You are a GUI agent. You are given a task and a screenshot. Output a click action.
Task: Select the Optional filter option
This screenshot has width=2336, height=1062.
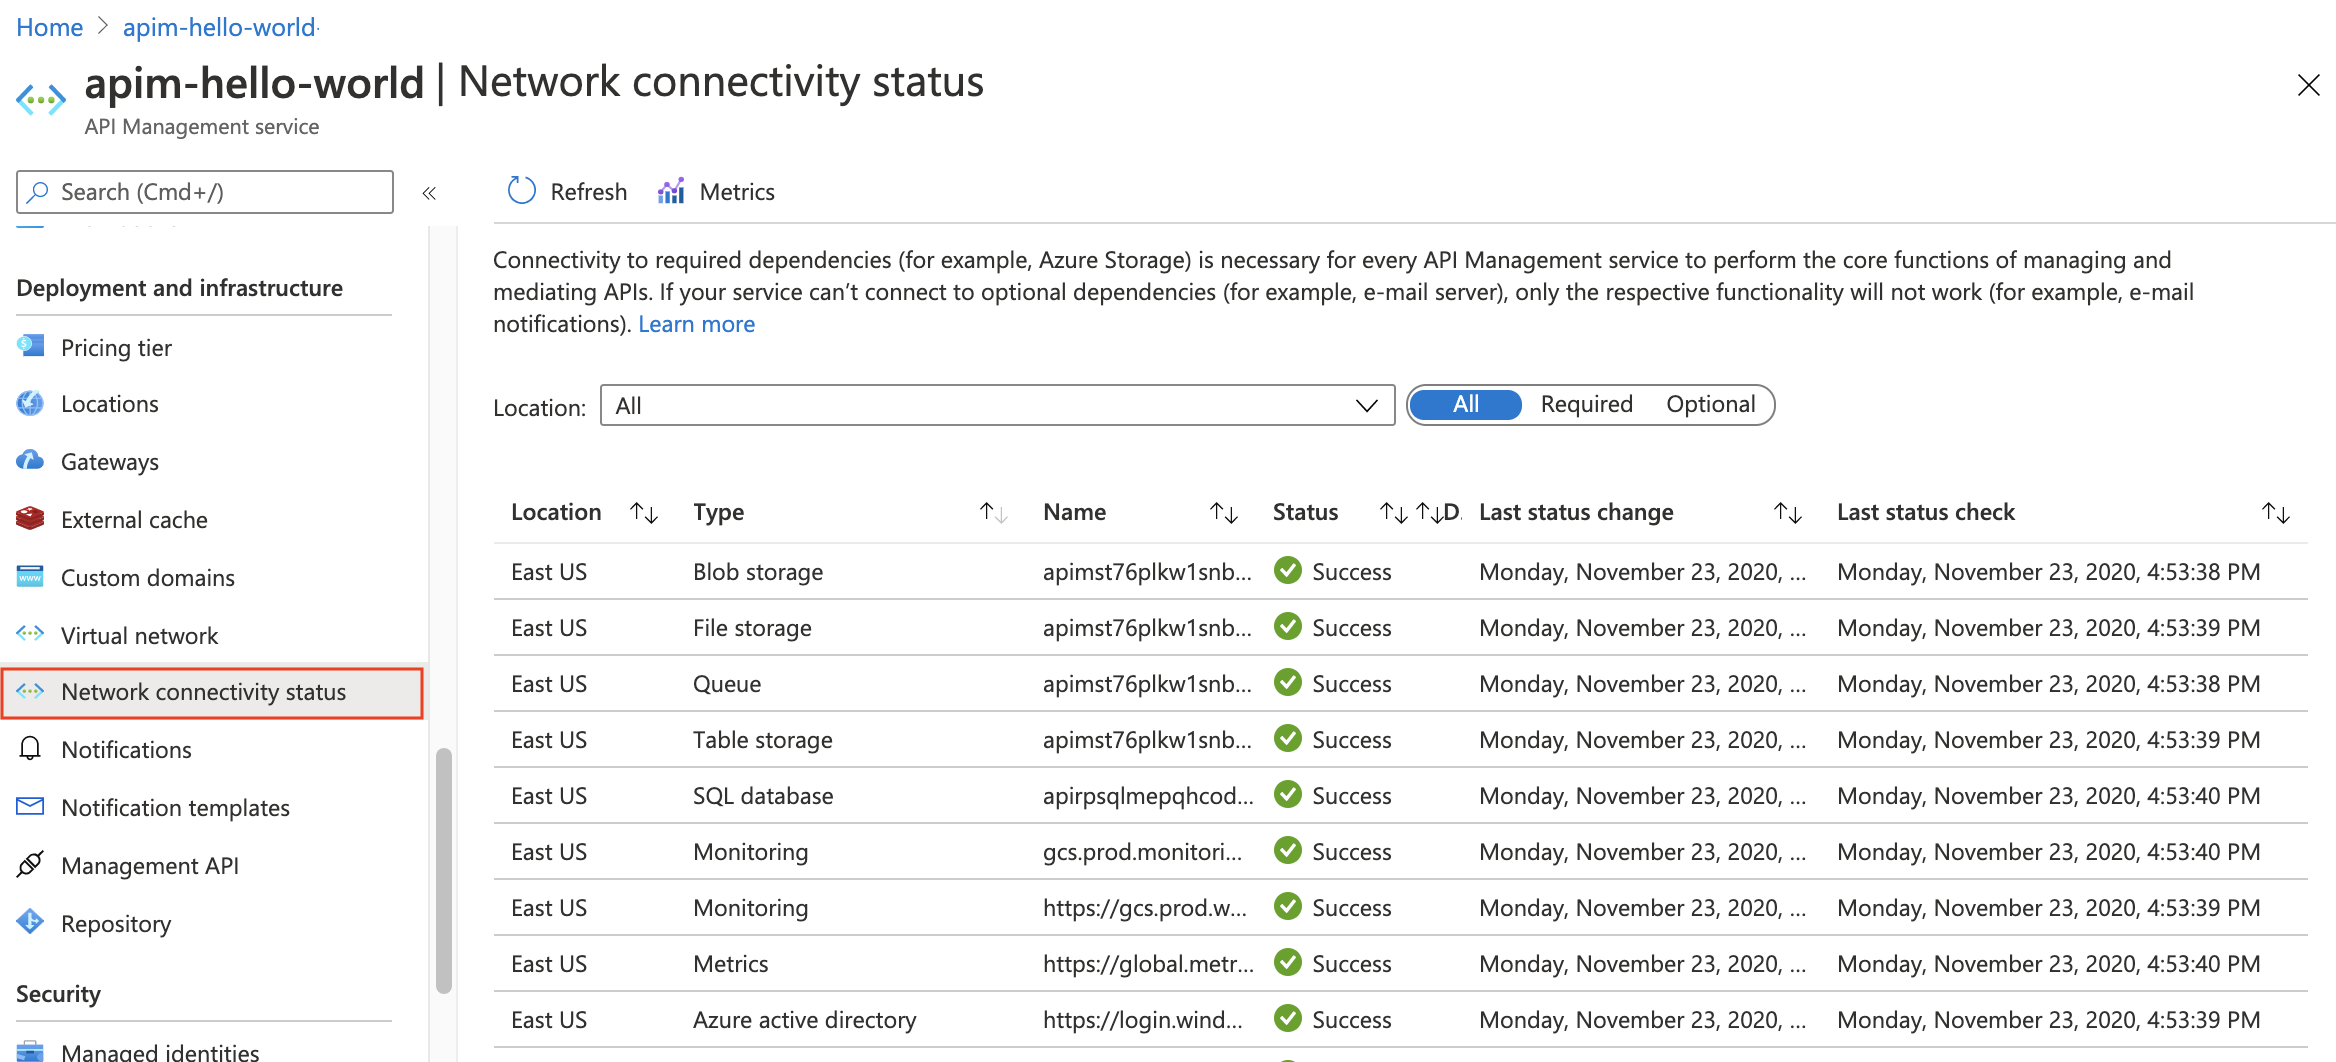(1710, 404)
